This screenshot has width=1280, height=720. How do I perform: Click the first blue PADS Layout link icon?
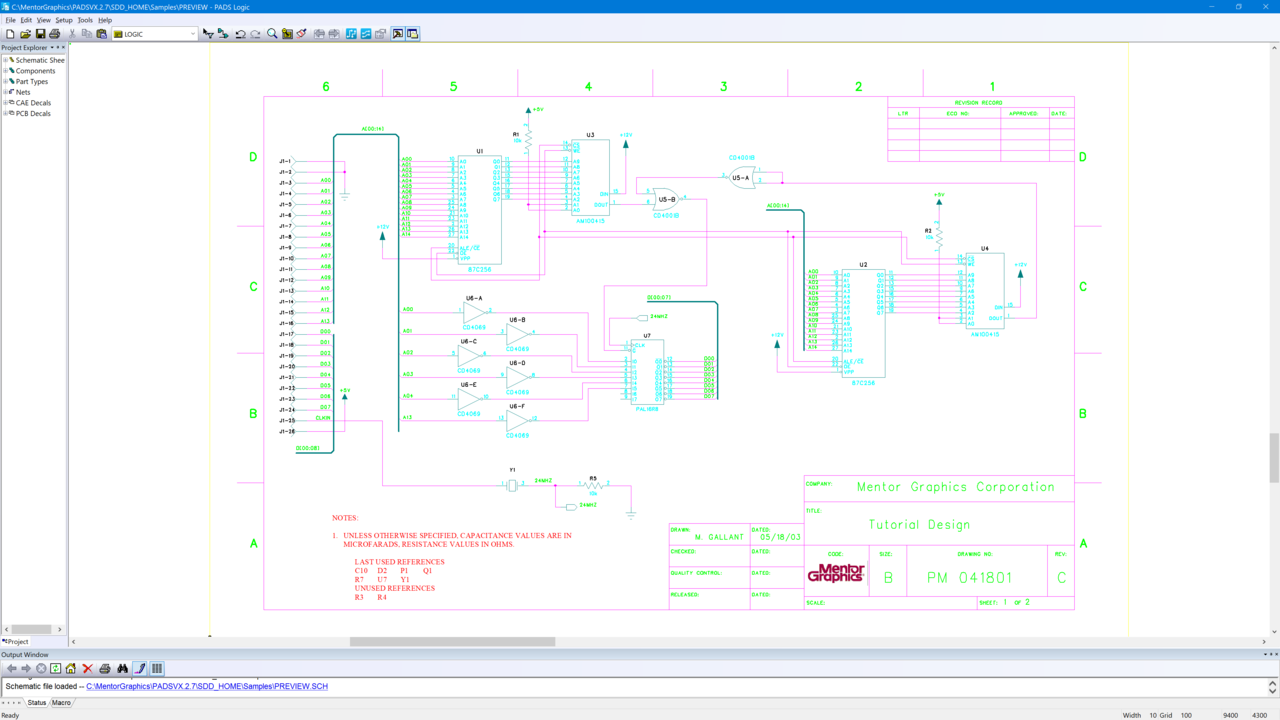351,34
